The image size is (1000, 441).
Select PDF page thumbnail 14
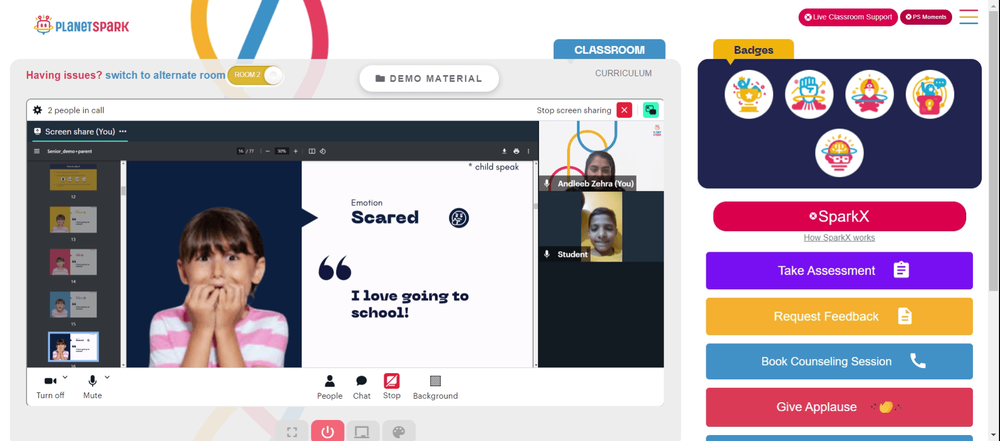tap(73, 262)
